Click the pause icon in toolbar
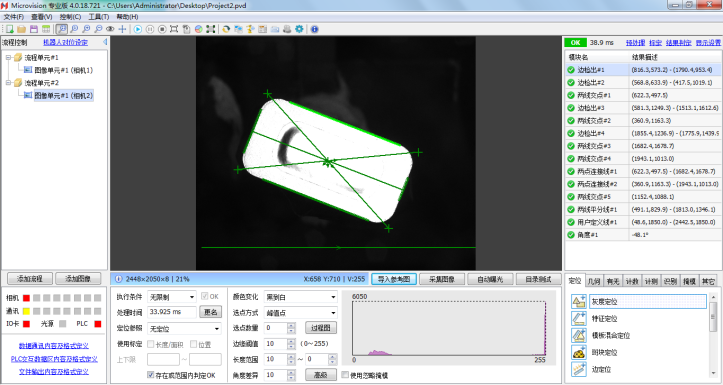The height and width of the screenshot is (385, 723). [x=150, y=29]
